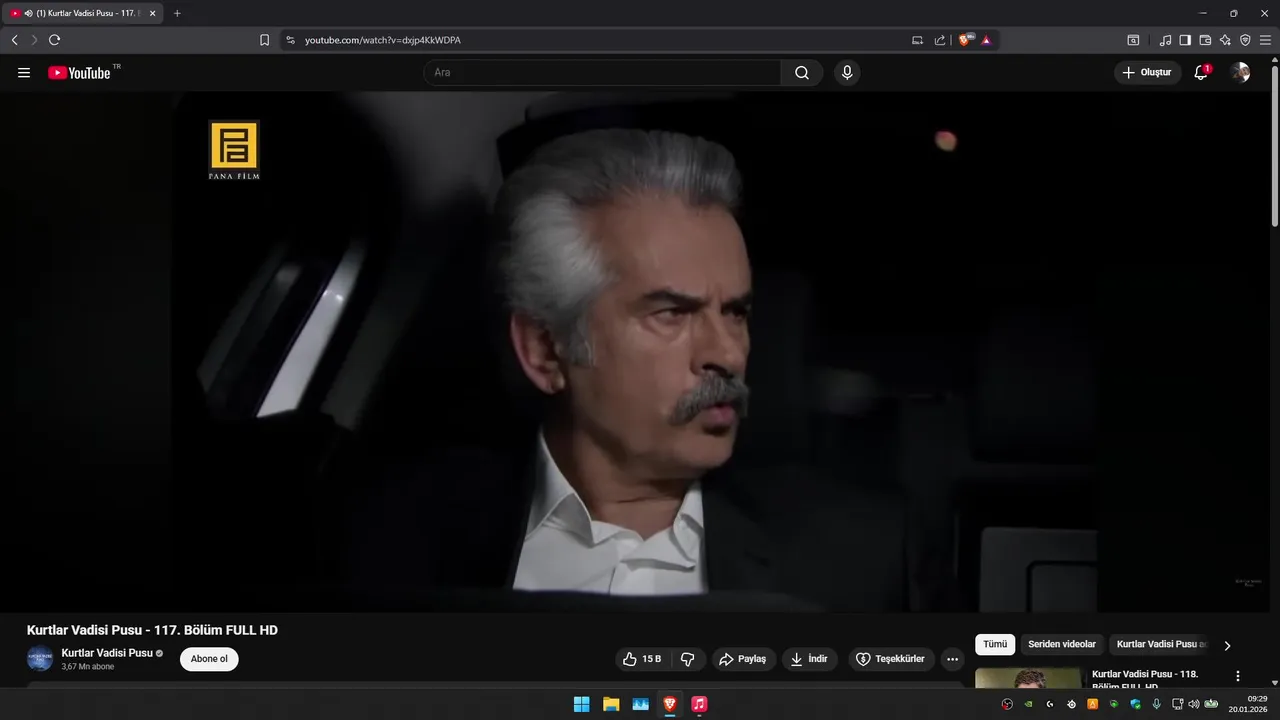
Task: Go to YouTube home via logo
Action: [x=79, y=73]
